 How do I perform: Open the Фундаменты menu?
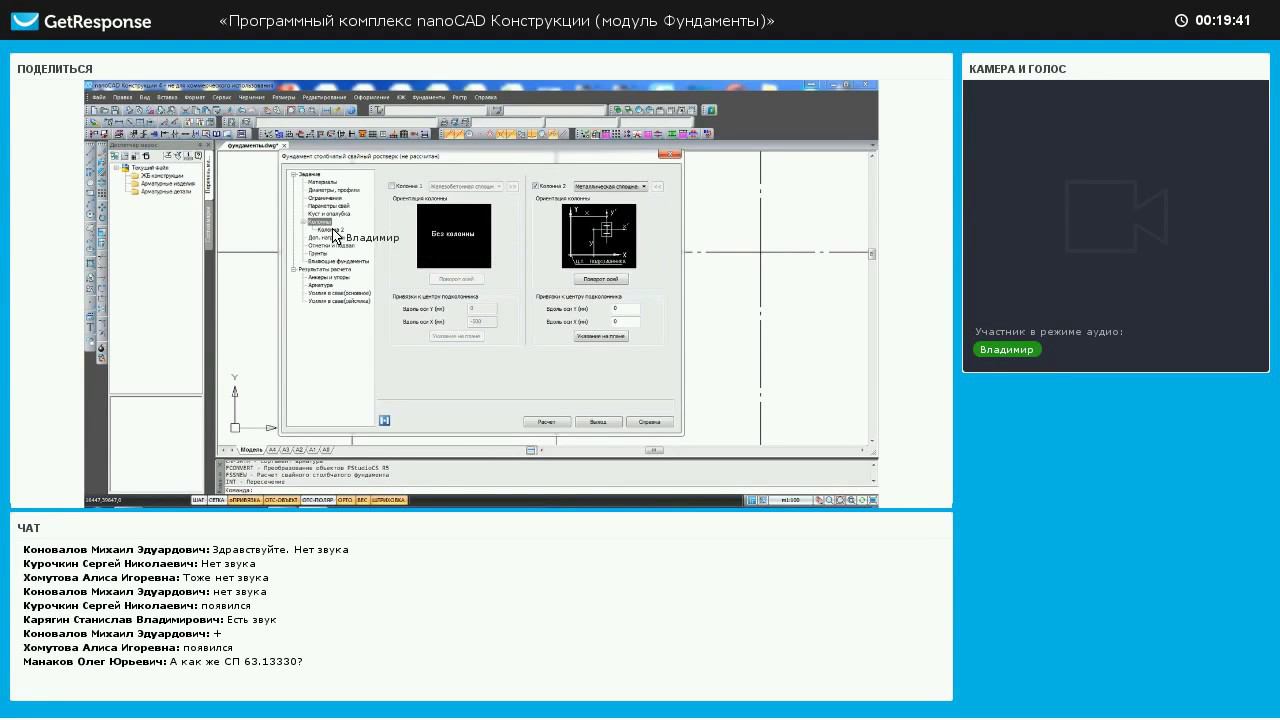[429, 97]
